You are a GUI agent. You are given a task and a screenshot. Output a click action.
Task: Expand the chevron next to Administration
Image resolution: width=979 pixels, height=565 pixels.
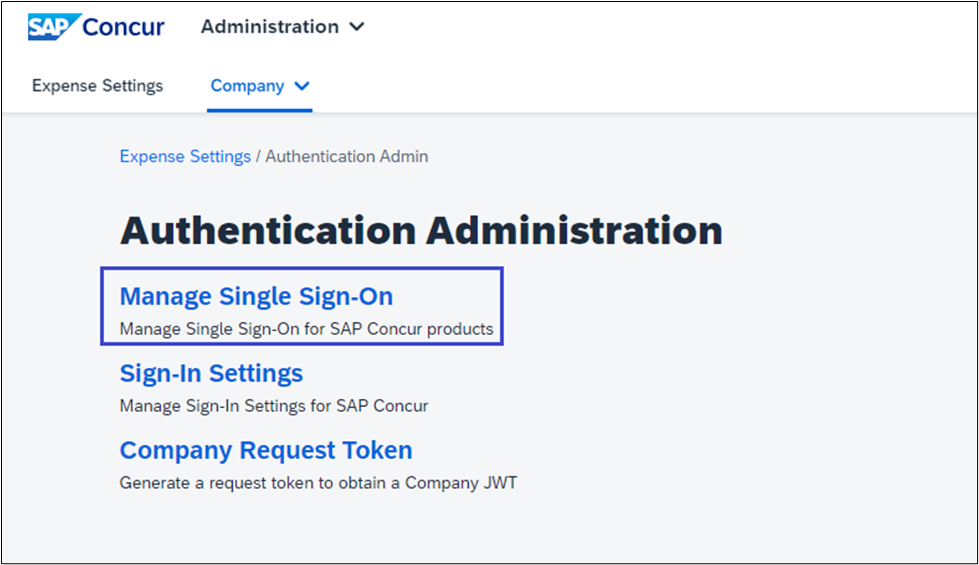357,28
